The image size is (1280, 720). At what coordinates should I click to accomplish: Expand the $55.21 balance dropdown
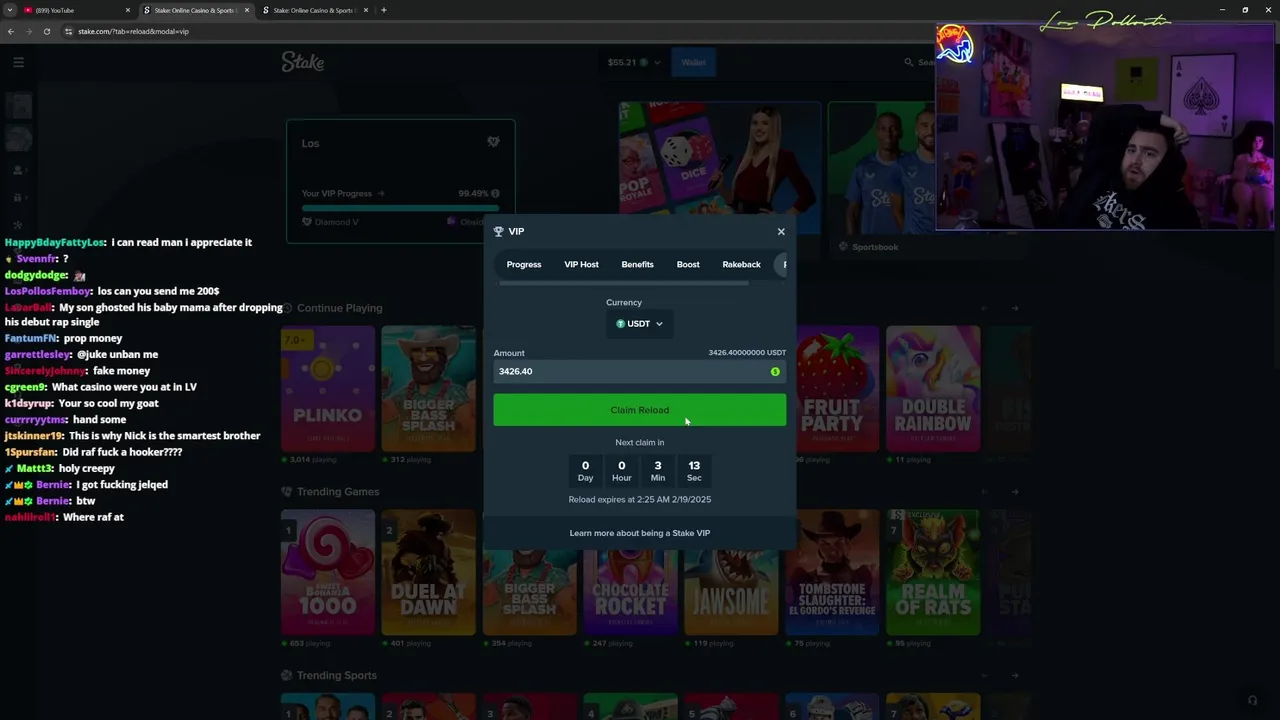coord(634,62)
